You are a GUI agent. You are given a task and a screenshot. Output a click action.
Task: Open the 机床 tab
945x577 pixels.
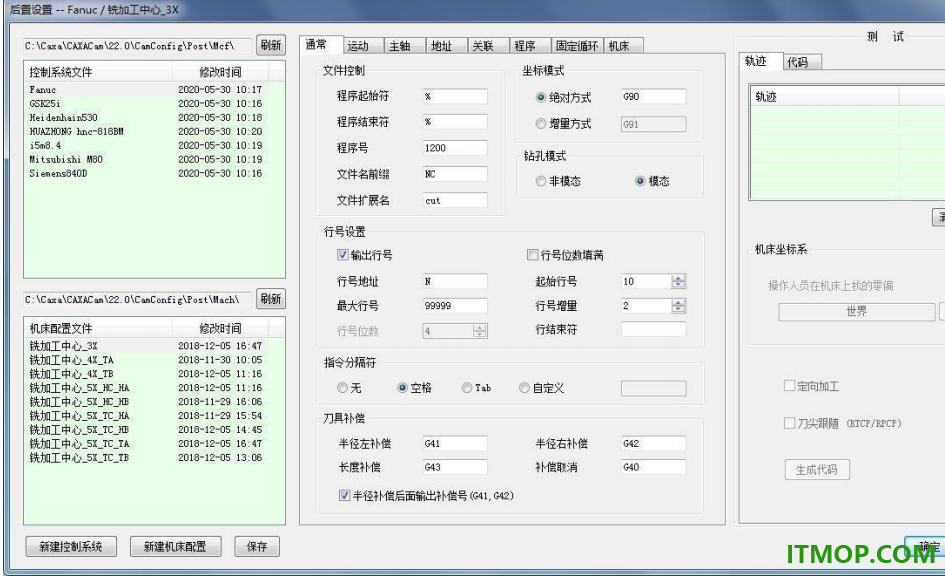tap(623, 46)
